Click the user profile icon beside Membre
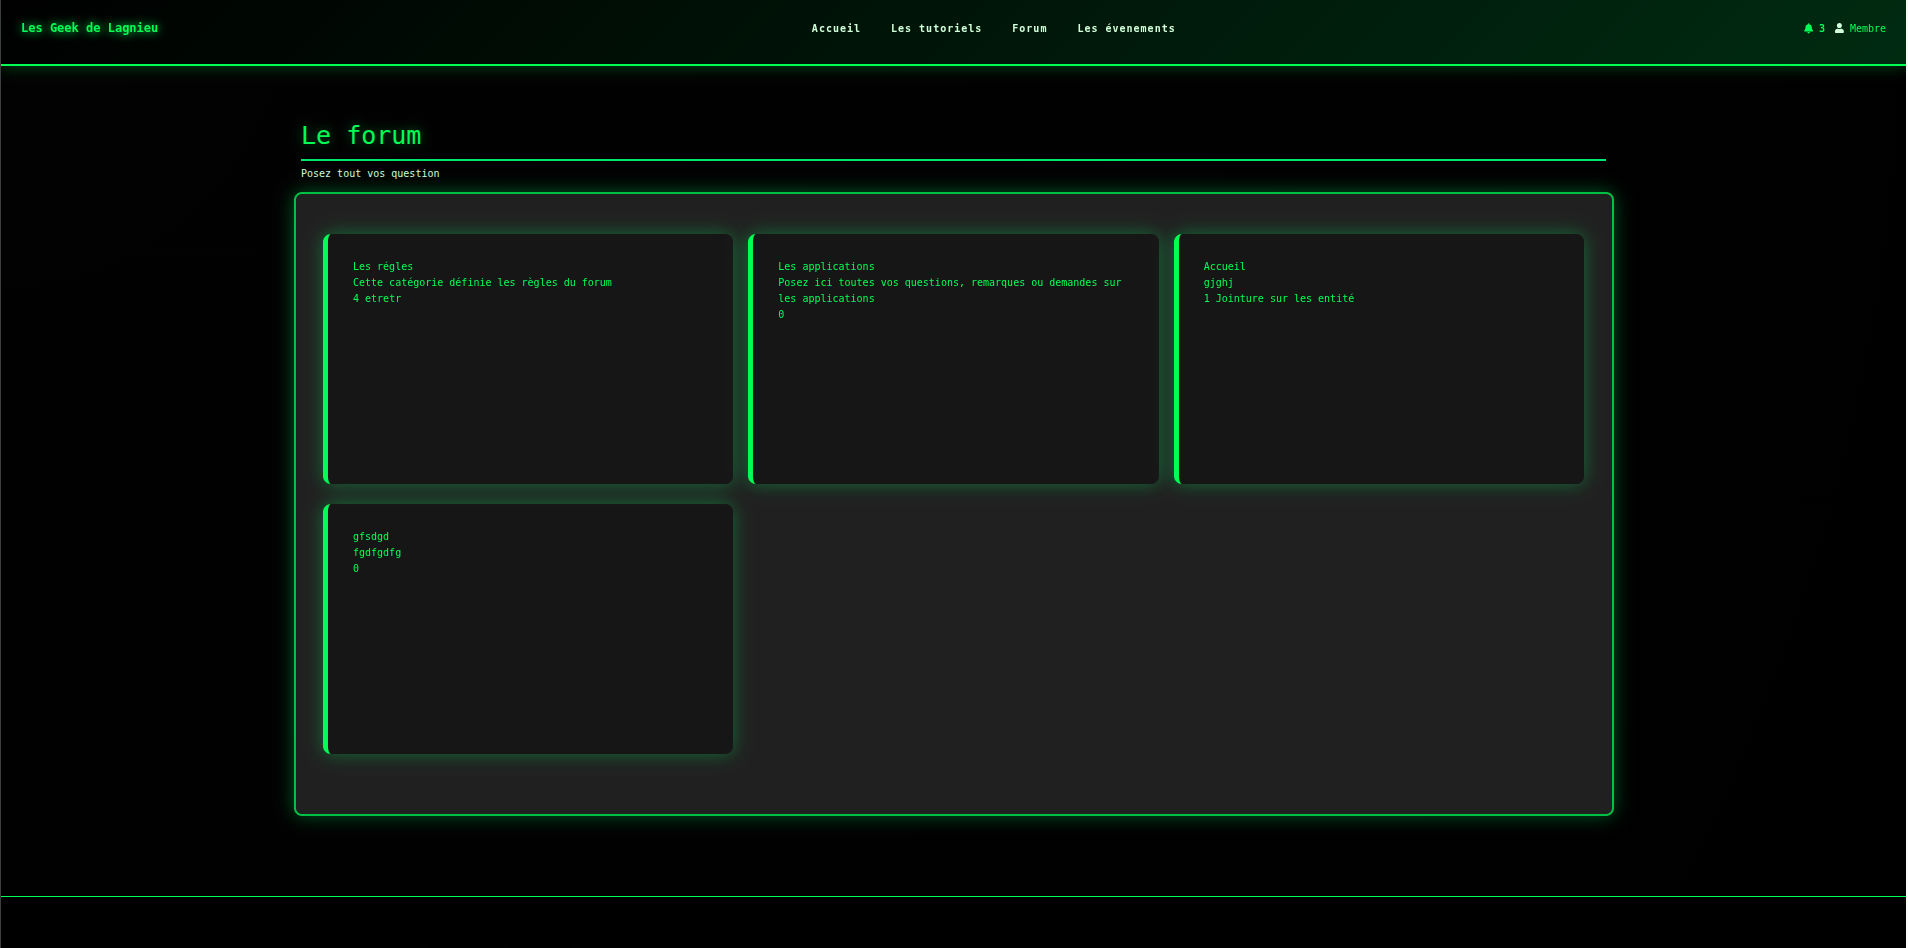1908x948 pixels. coord(1839,29)
